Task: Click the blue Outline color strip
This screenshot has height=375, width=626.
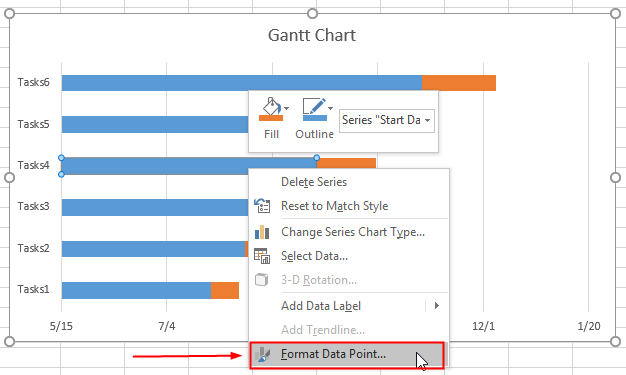Action: 315,118
